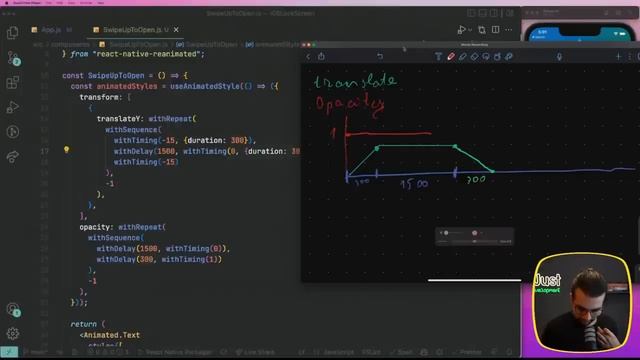640x360 pixels.
Task: Click the back arrow in the notes app
Action: point(309,57)
